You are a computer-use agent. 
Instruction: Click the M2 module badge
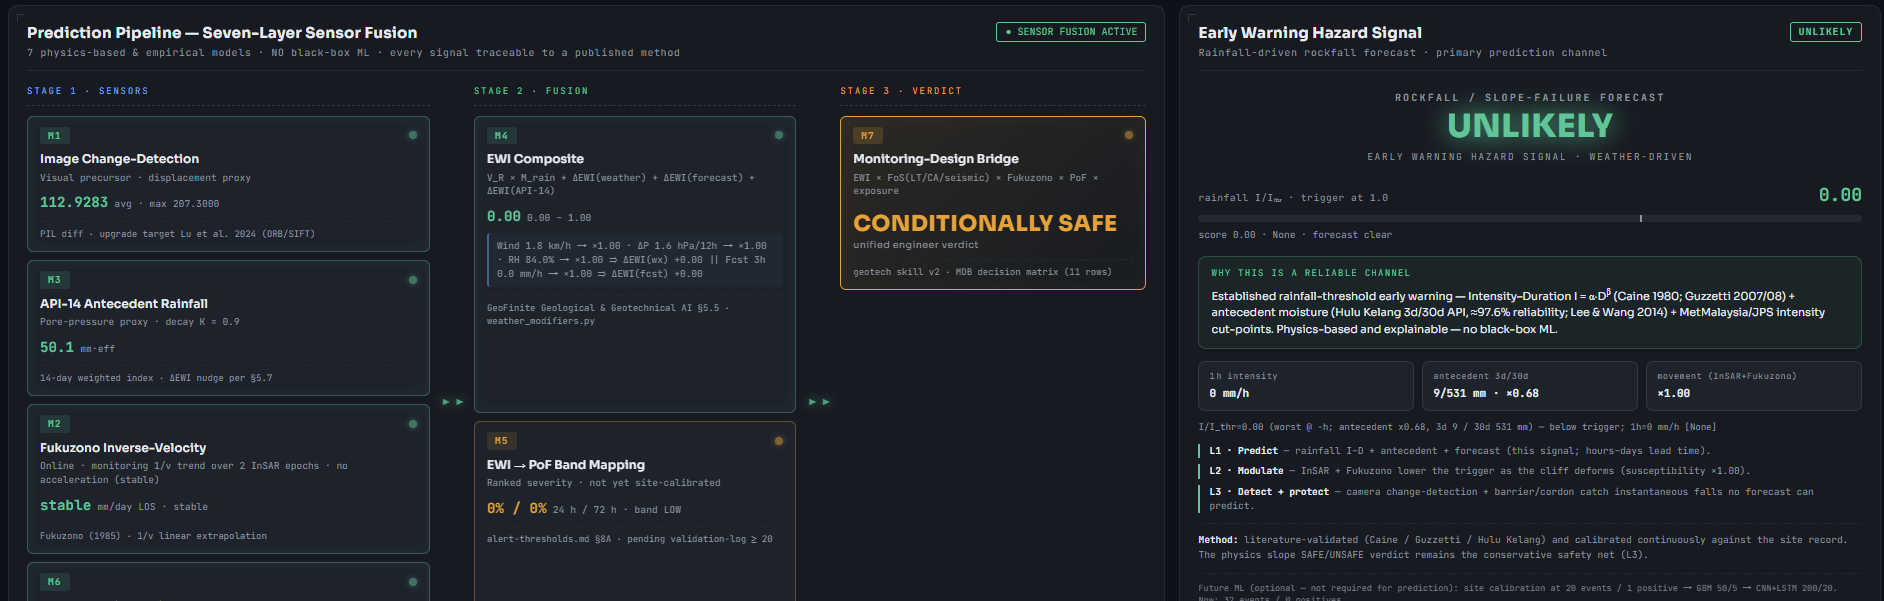click(x=54, y=424)
